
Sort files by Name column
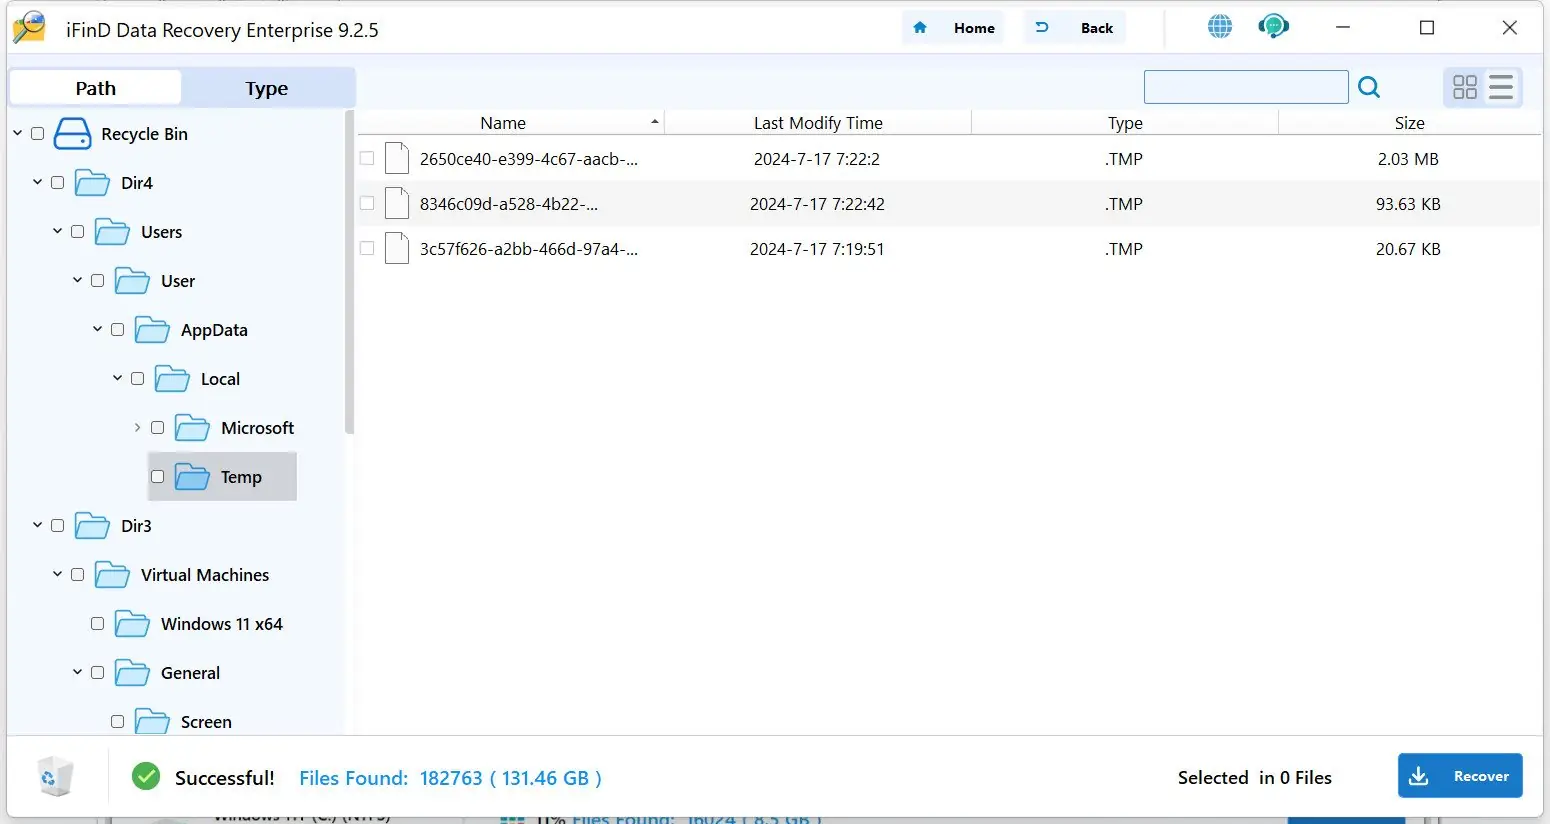point(511,123)
